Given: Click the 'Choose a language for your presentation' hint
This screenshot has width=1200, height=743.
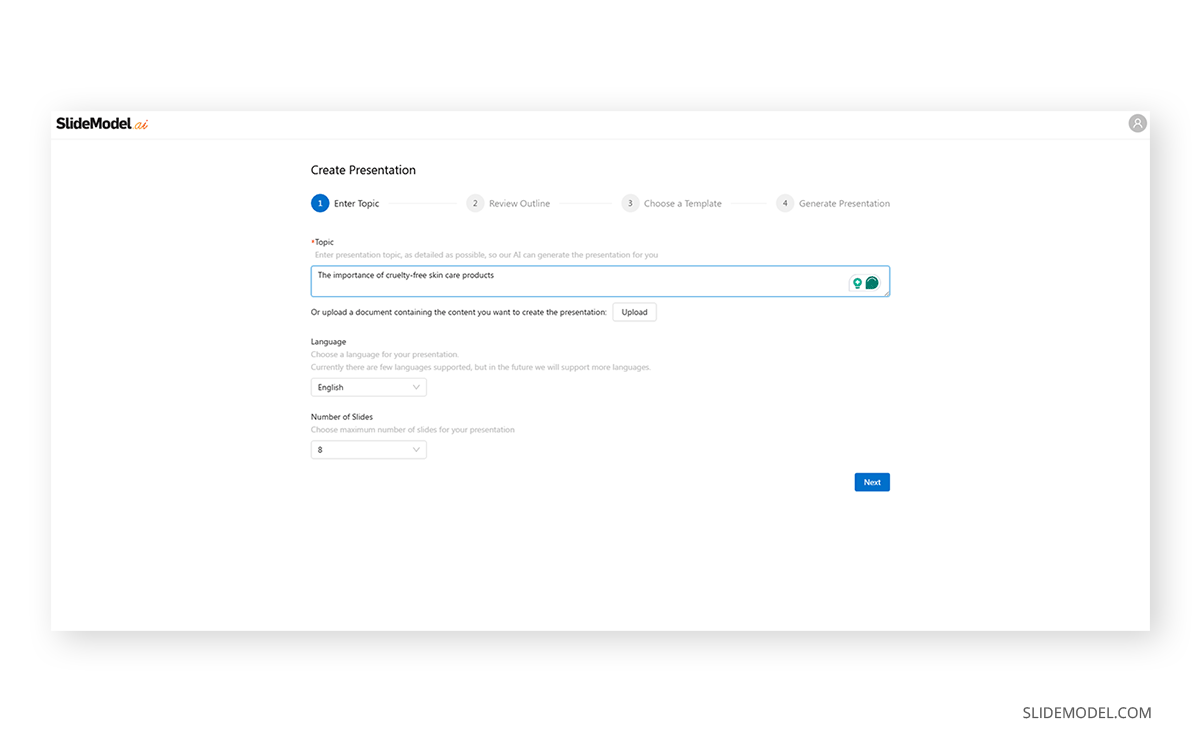Looking at the screenshot, I should coord(385,355).
